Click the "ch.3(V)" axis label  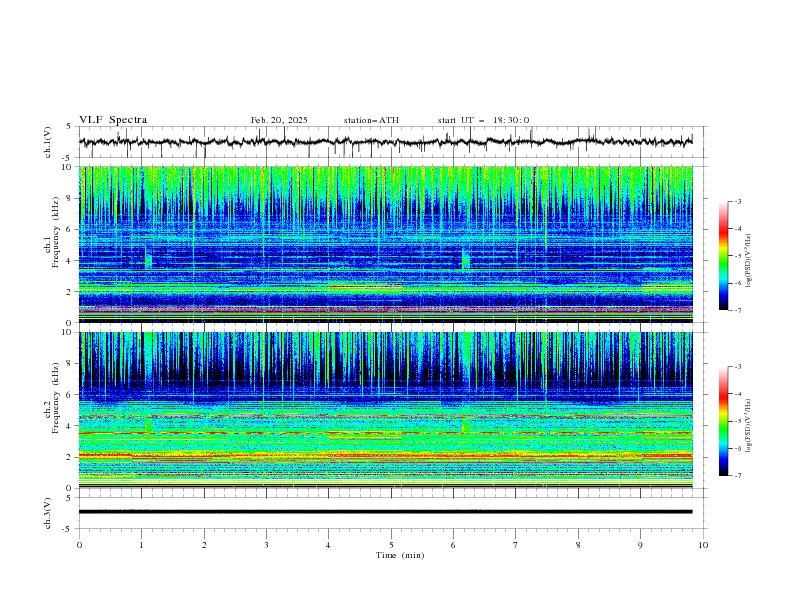click(x=48, y=513)
